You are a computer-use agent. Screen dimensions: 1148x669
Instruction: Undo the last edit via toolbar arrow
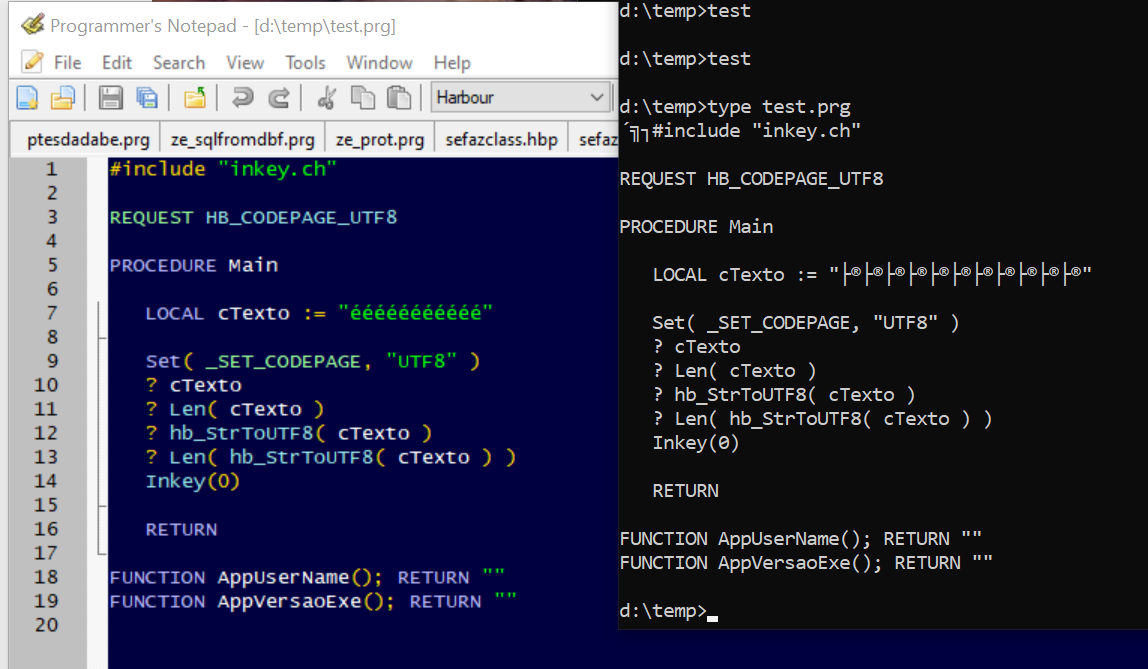coord(242,97)
